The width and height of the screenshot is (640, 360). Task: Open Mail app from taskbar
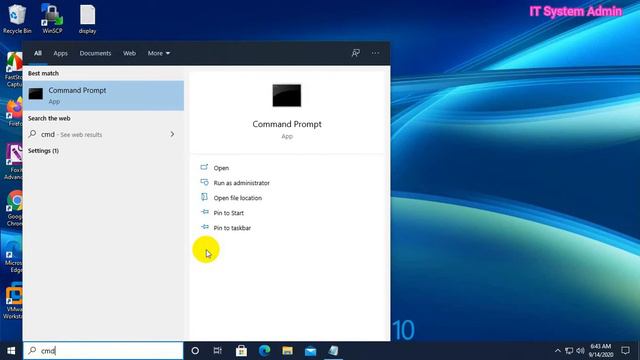tap(310, 351)
